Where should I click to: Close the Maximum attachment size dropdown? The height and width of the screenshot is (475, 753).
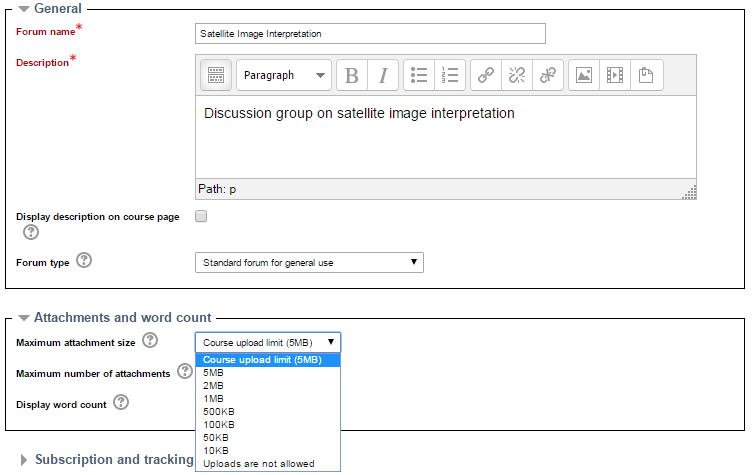click(x=268, y=342)
